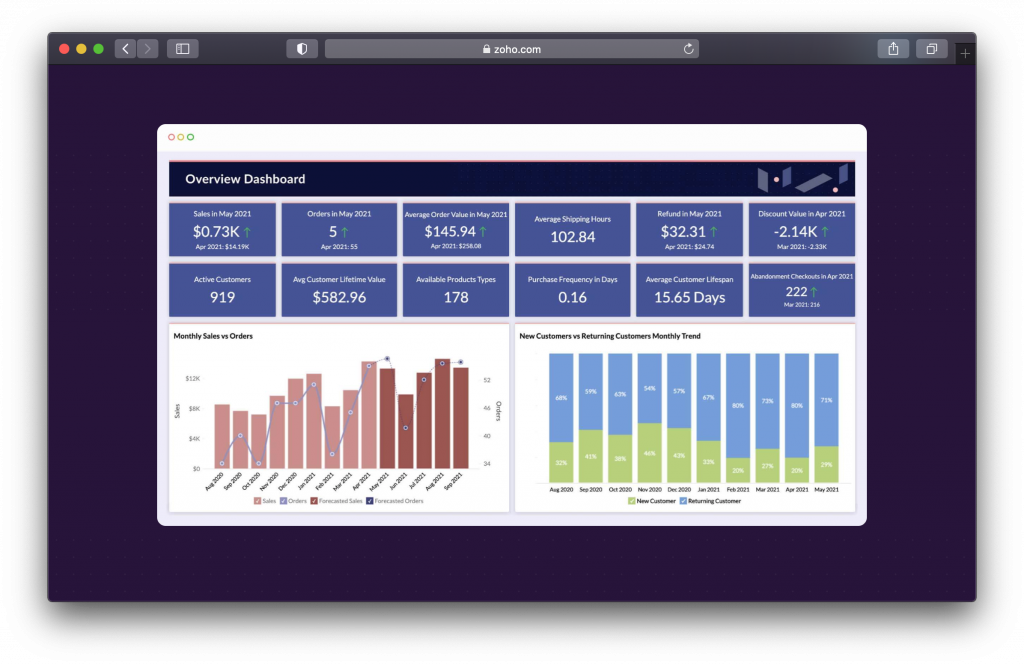Click the Purchase Frequency in Days card

point(573,290)
